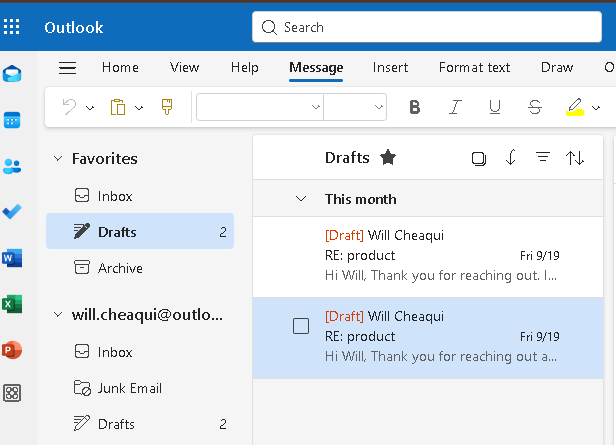This screenshot has width=616, height=445.
Task: Open the font name dropdown
Action: (260, 107)
